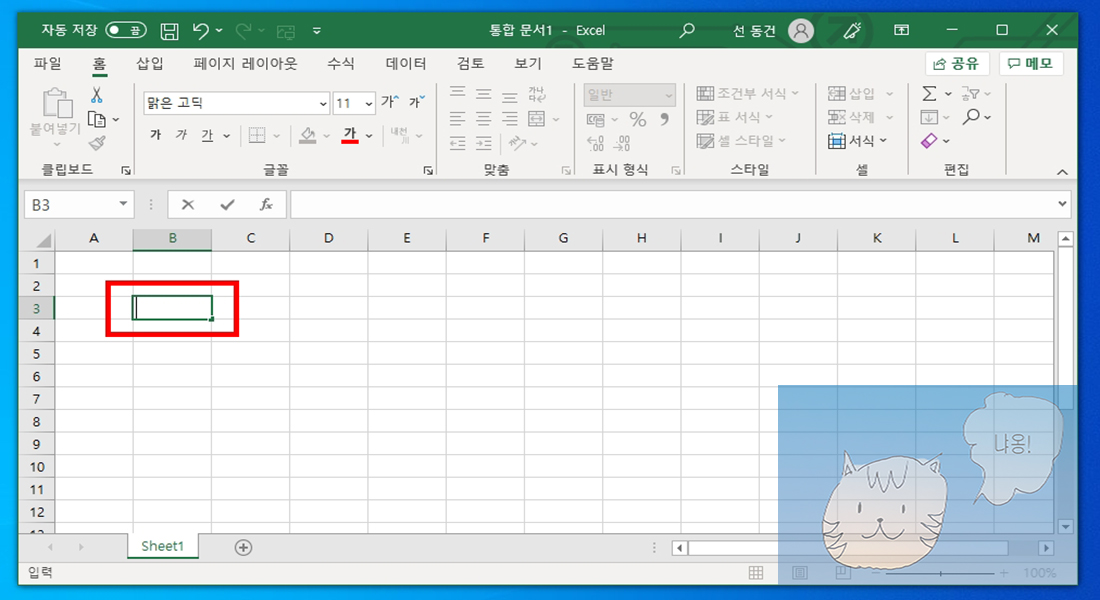This screenshot has width=1100, height=600.
Task: Click the Borders icon
Action: click(257, 135)
